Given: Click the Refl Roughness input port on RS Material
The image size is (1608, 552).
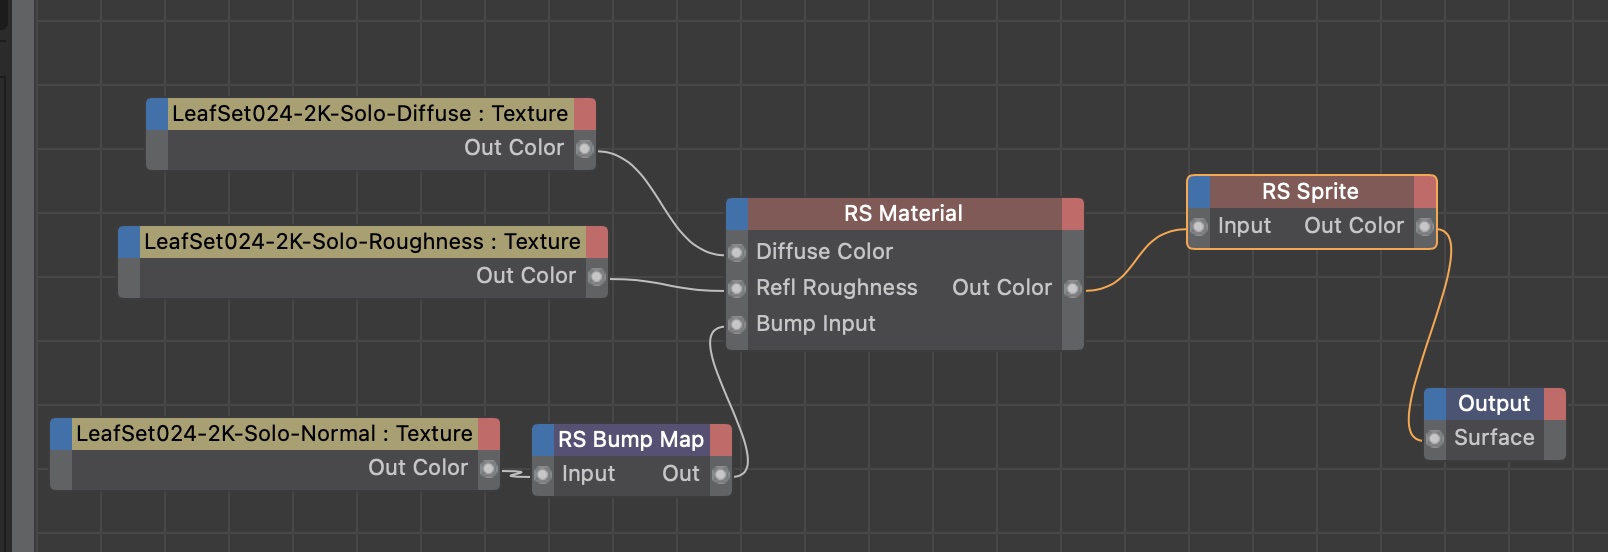Looking at the screenshot, I should click(737, 289).
